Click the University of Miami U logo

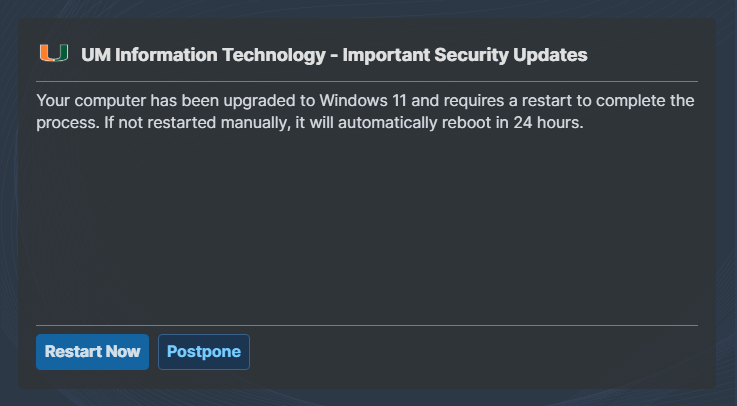point(54,54)
